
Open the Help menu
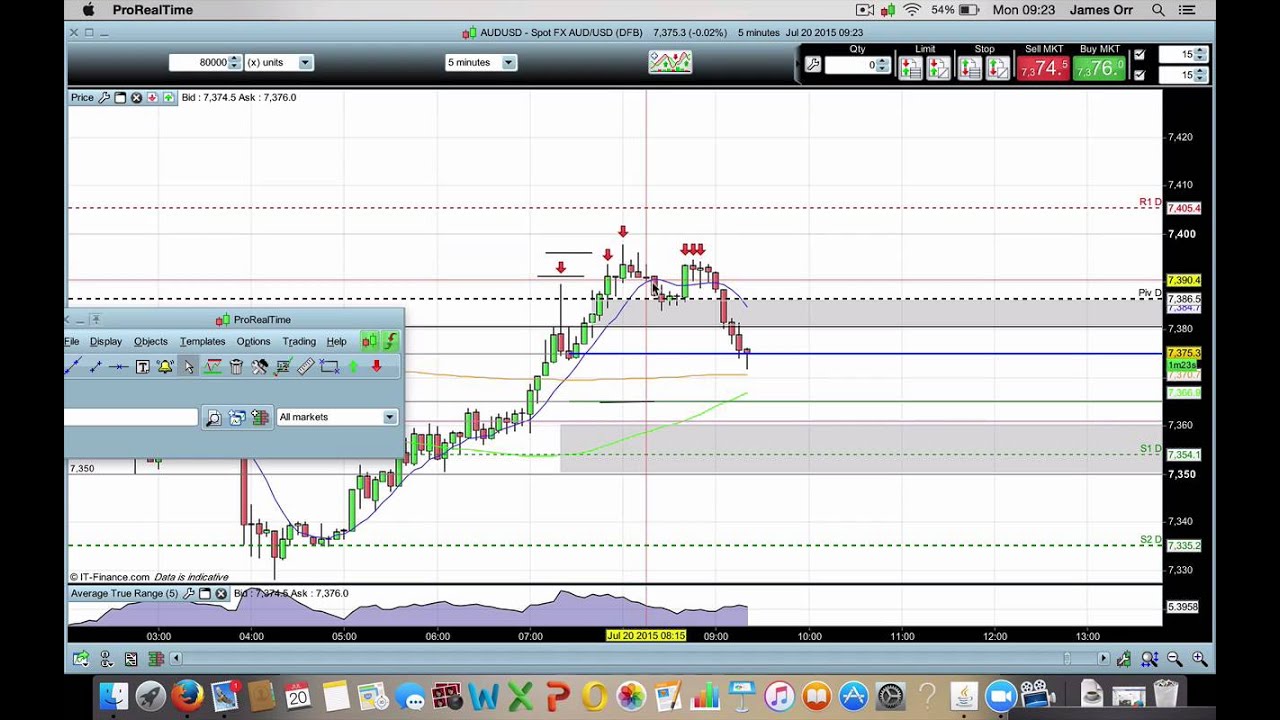point(336,341)
